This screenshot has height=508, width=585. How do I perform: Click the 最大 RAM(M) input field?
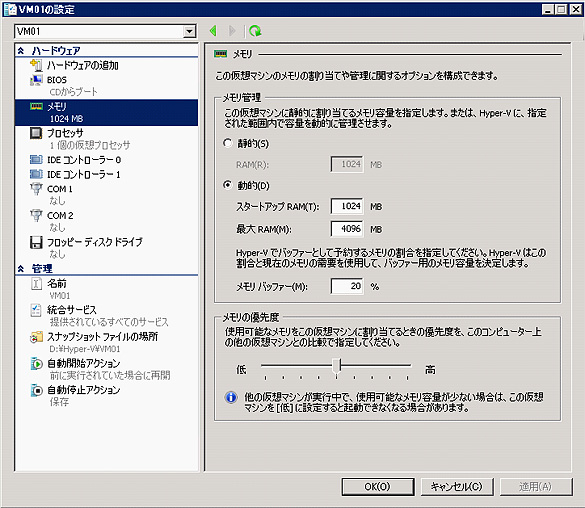click(x=347, y=229)
